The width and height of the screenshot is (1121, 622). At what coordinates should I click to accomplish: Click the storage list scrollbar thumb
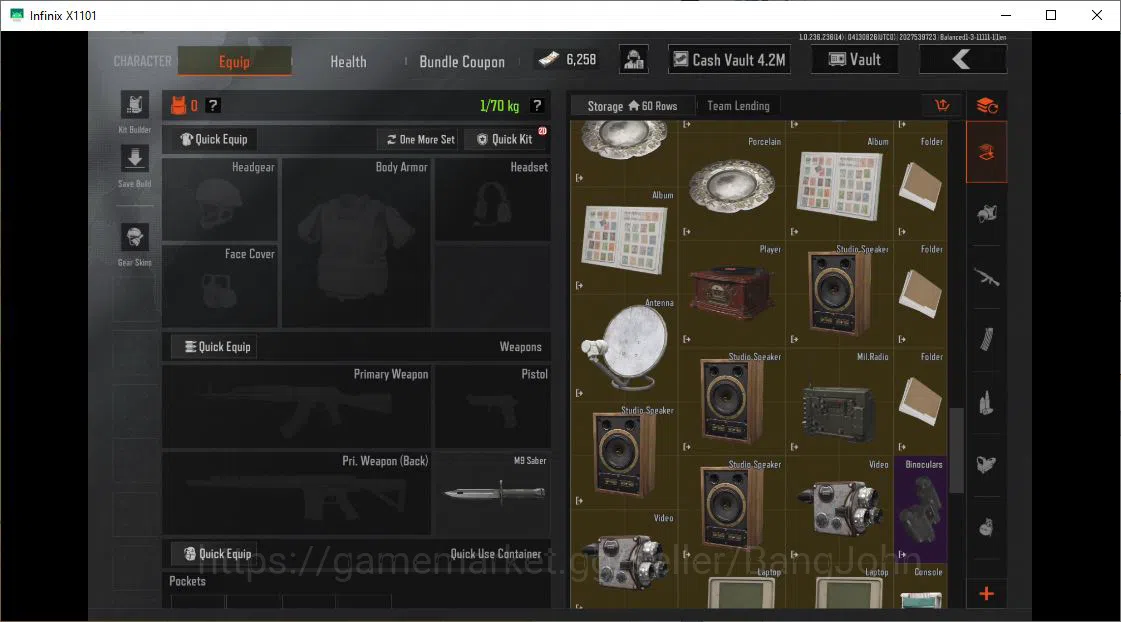[x=956, y=450]
